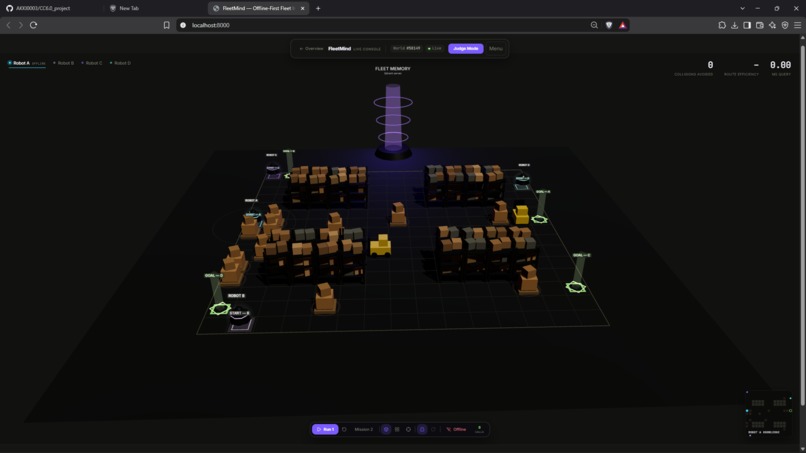Select the Mission 2 label in bottom bar
The height and width of the screenshot is (453, 806).
[x=363, y=429]
